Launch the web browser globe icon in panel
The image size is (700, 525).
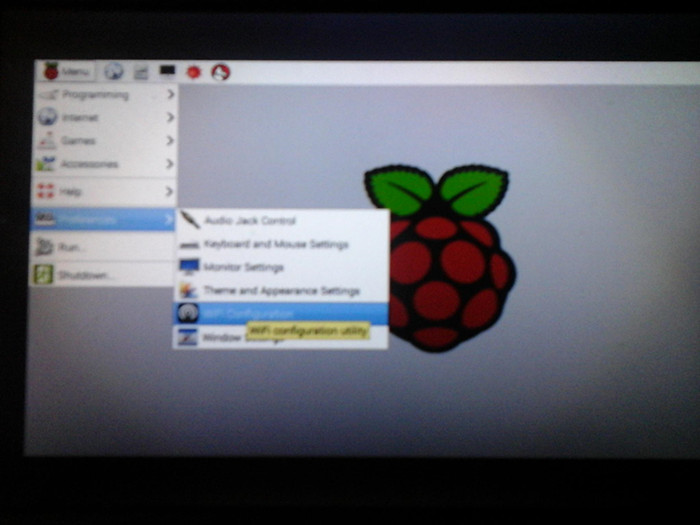pyautogui.click(x=113, y=71)
